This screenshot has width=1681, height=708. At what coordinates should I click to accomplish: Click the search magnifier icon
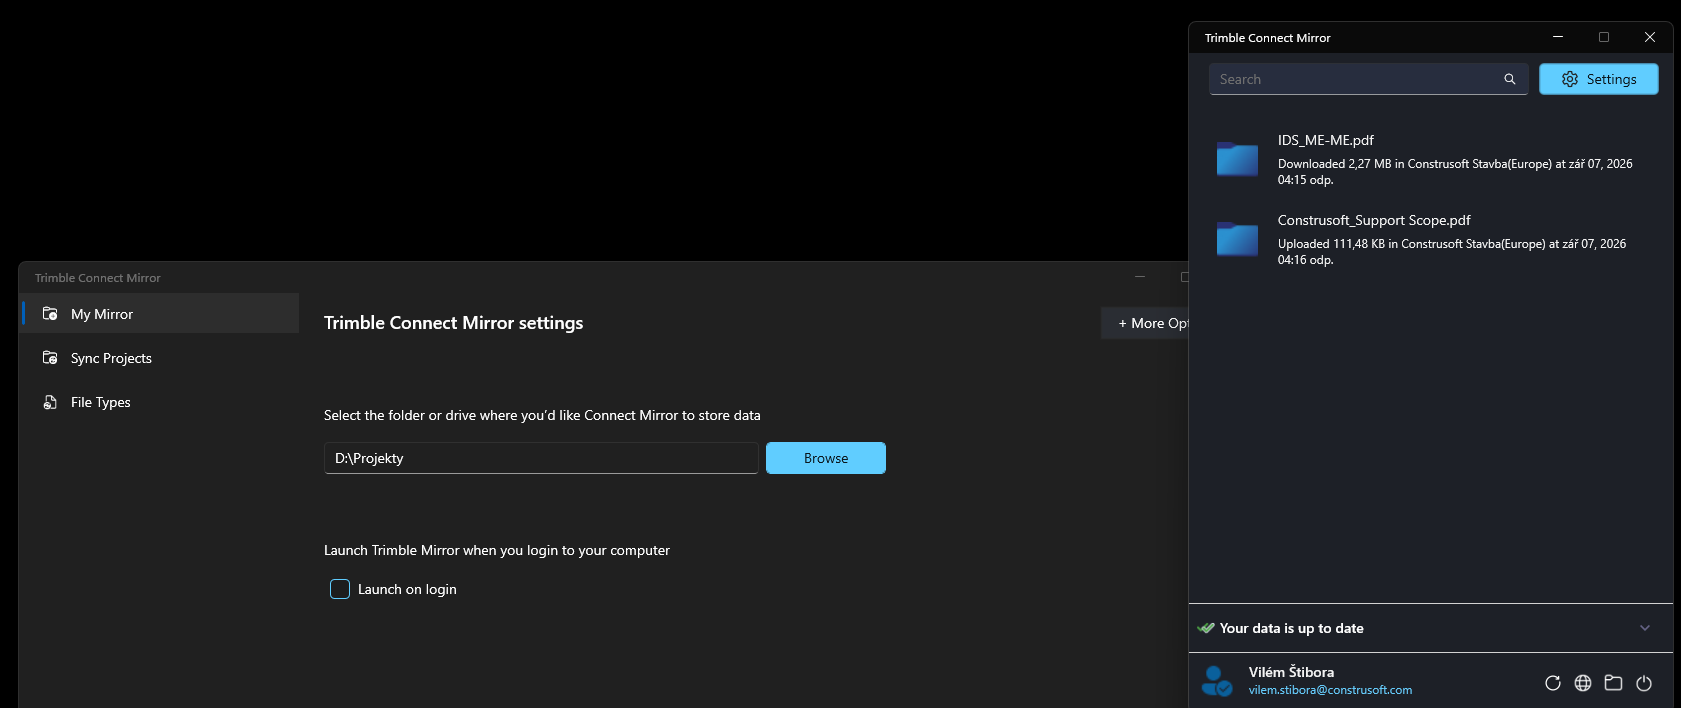[x=1510, y=79]
